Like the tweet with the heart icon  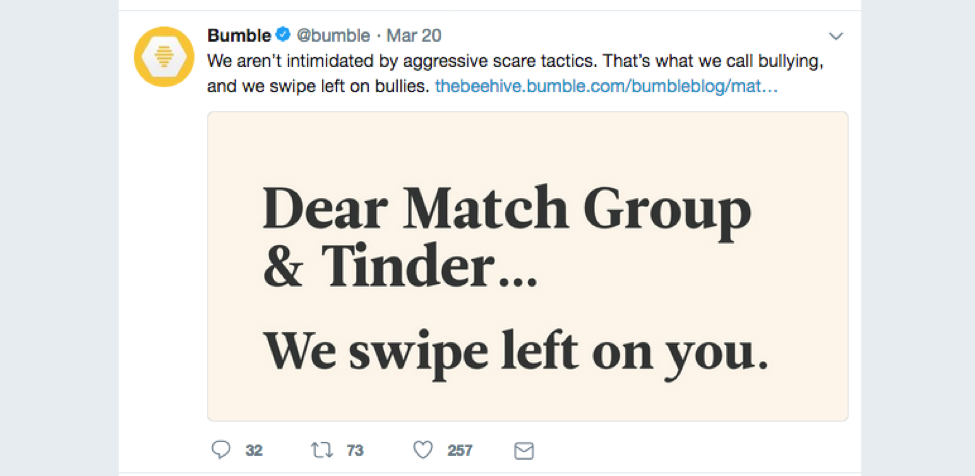(x=423, y=450)
